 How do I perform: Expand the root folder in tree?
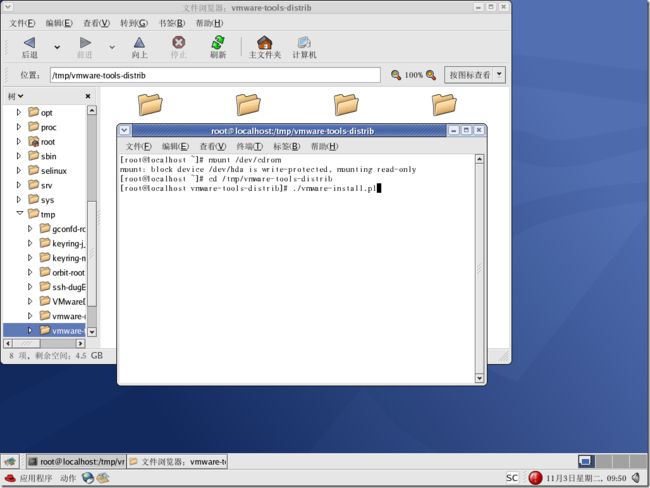click(x=19, y=141)
